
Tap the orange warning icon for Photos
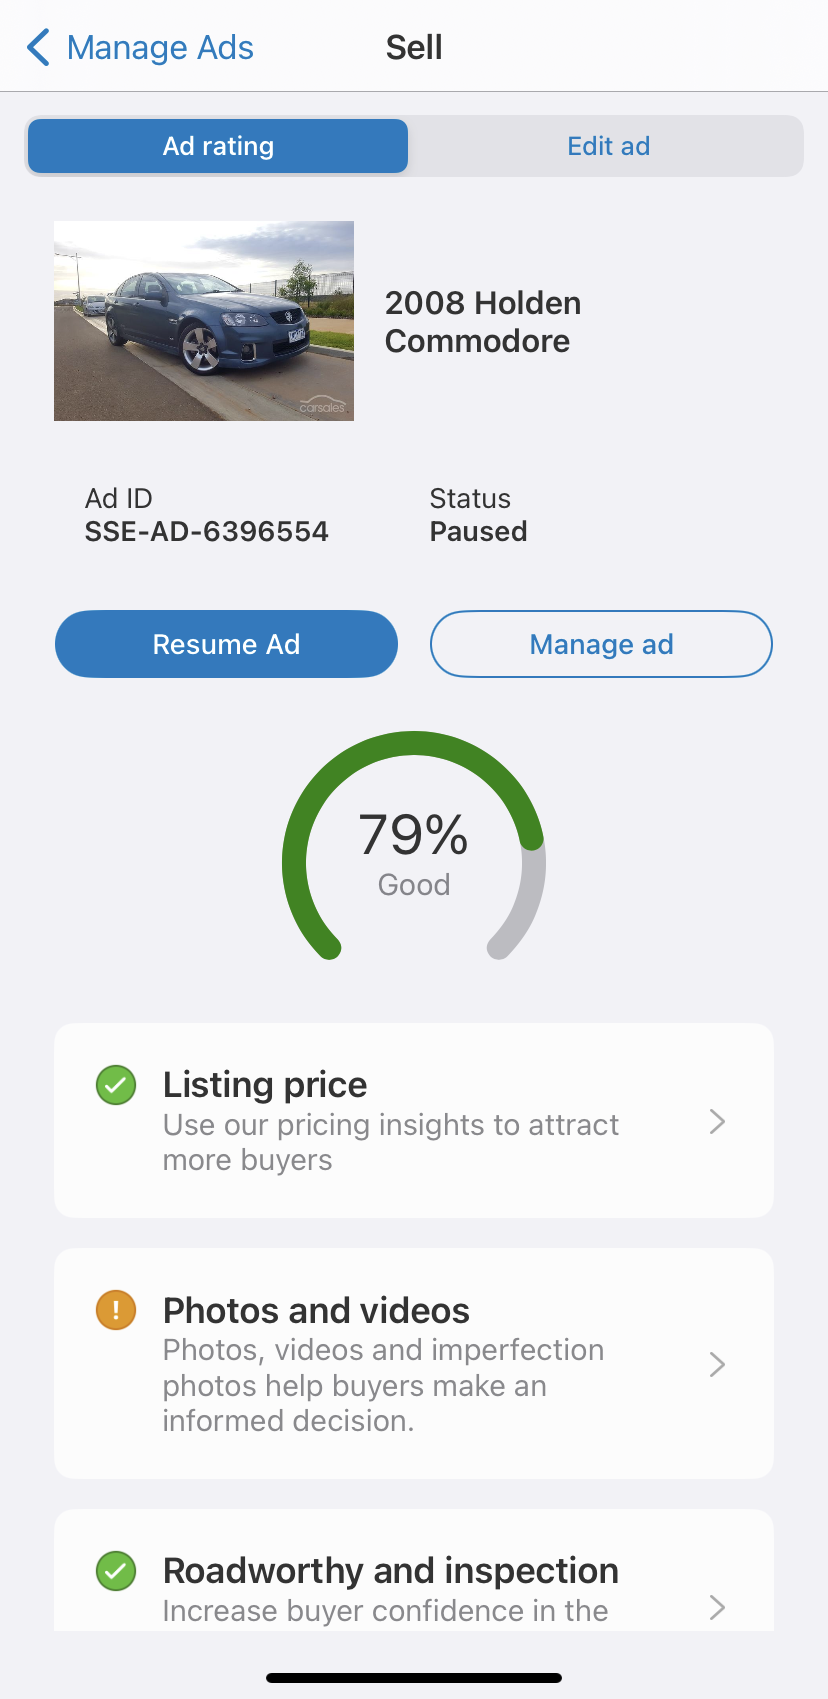116,1310
